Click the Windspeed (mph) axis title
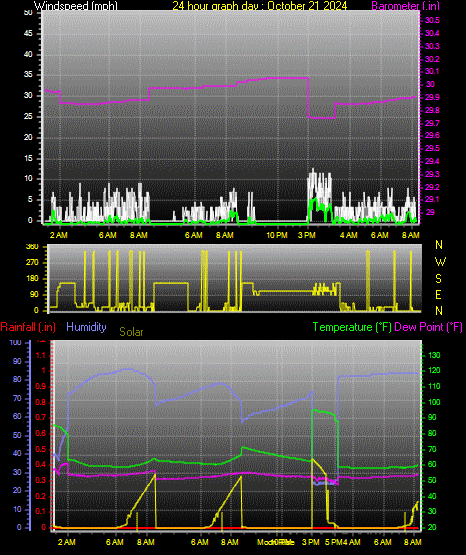Screen dimensions: 466x555 coord(75,6)
